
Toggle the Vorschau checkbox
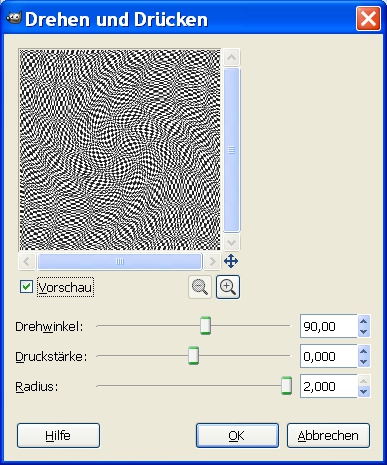26,287
